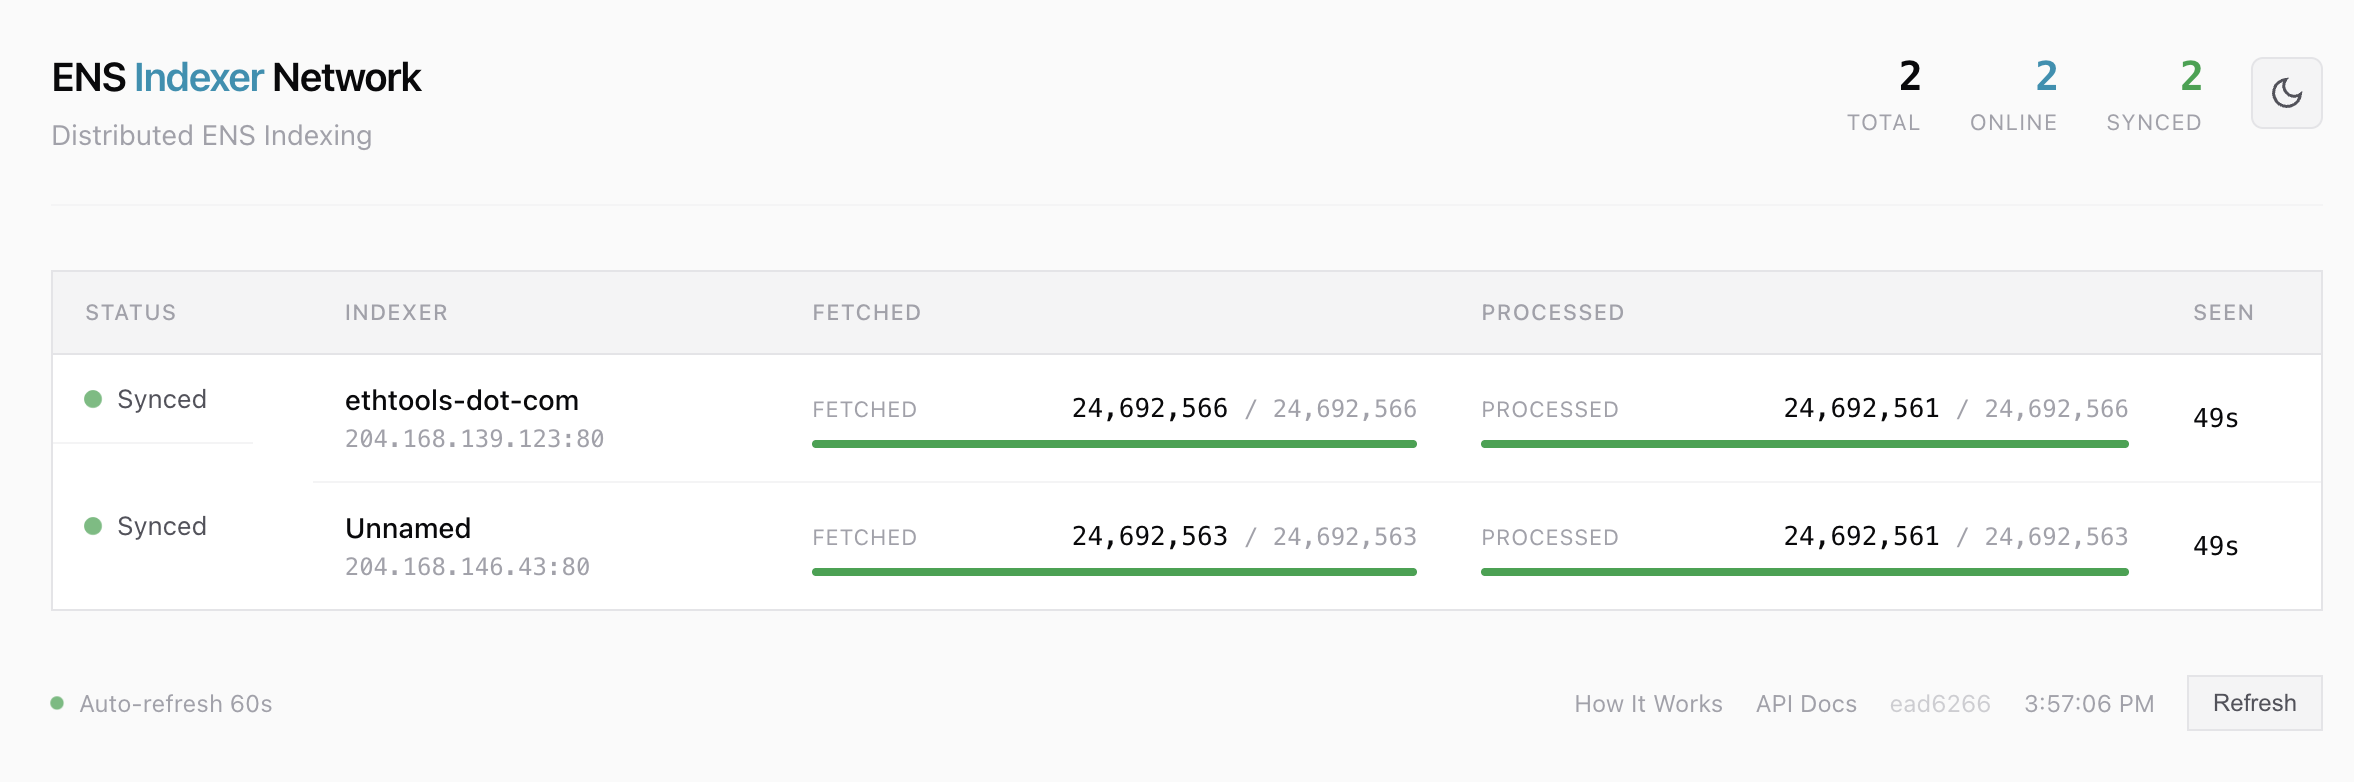2354x782 pixels.
Task: Select the Unnamed indexer name
Action: click(x=407, y=528)
